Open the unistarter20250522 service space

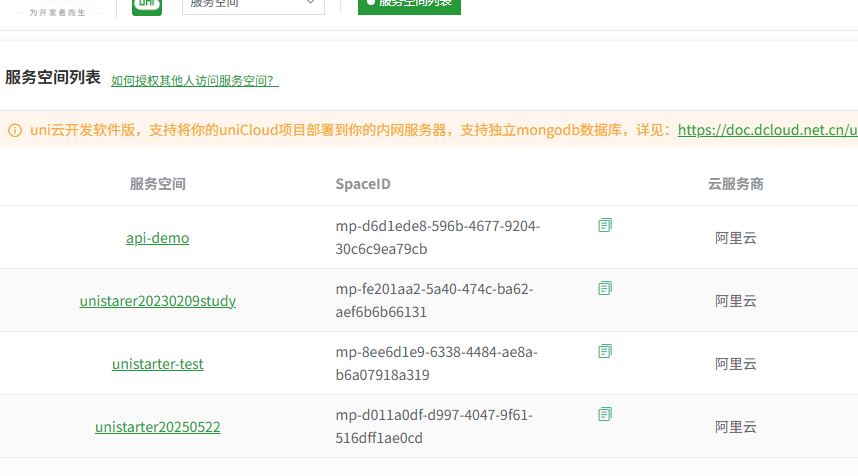(x=158, y=427)
